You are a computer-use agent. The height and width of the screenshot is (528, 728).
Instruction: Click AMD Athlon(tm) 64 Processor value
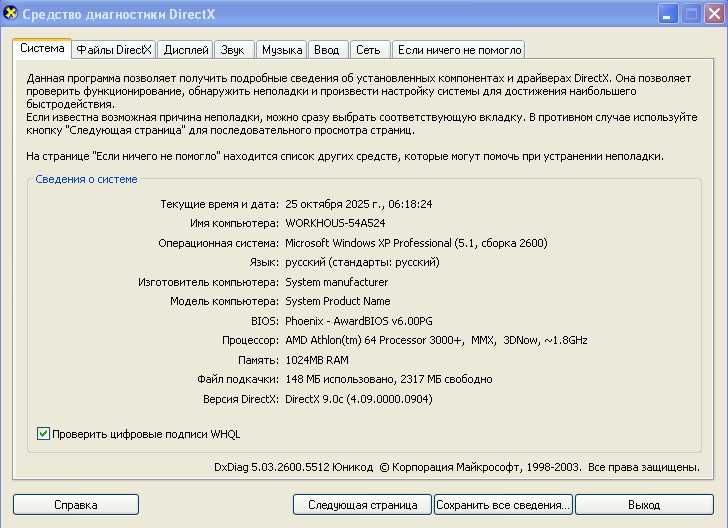pyautogui.click(x=436, y=340)
